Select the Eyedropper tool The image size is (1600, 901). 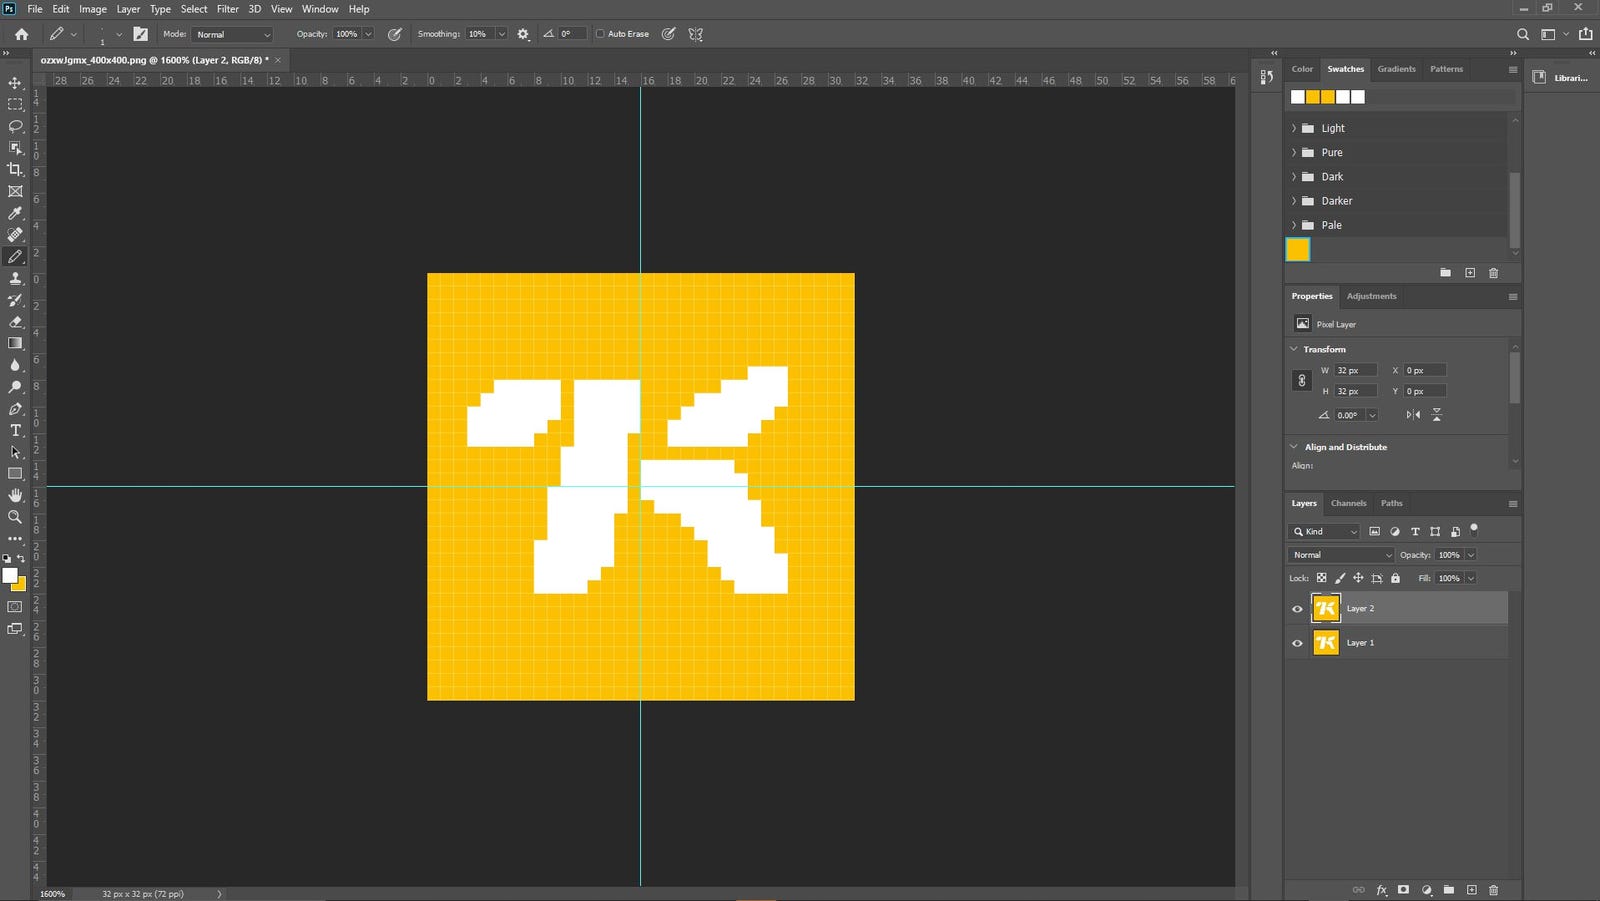[x=15, y=213]
